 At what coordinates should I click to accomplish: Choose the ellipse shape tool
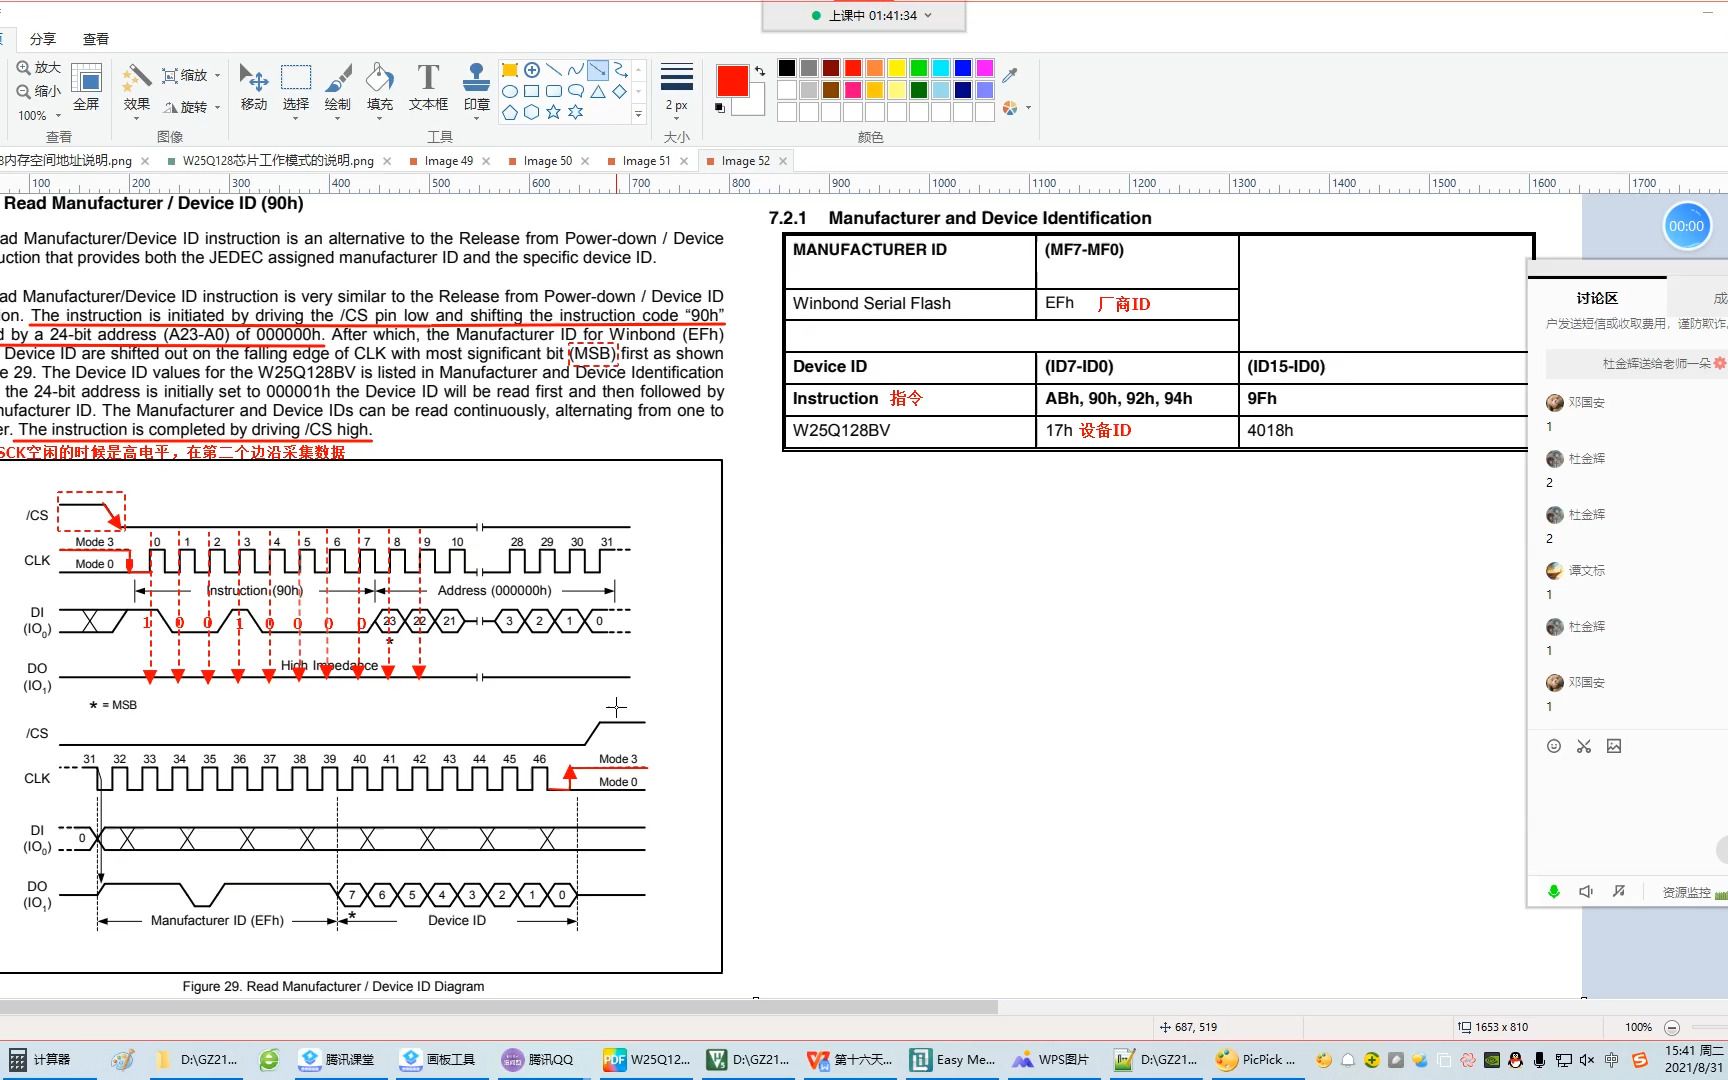click(x=510, y=91)
